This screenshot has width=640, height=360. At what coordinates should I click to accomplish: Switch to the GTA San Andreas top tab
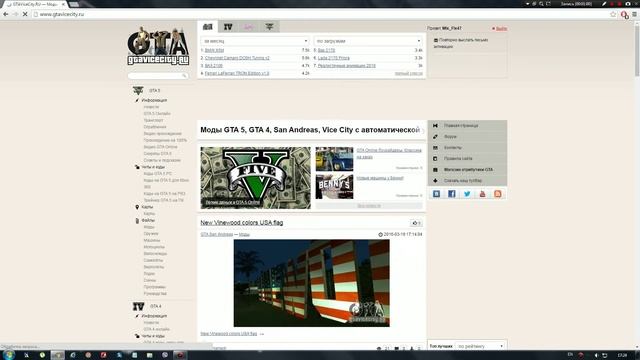point(207,27)
